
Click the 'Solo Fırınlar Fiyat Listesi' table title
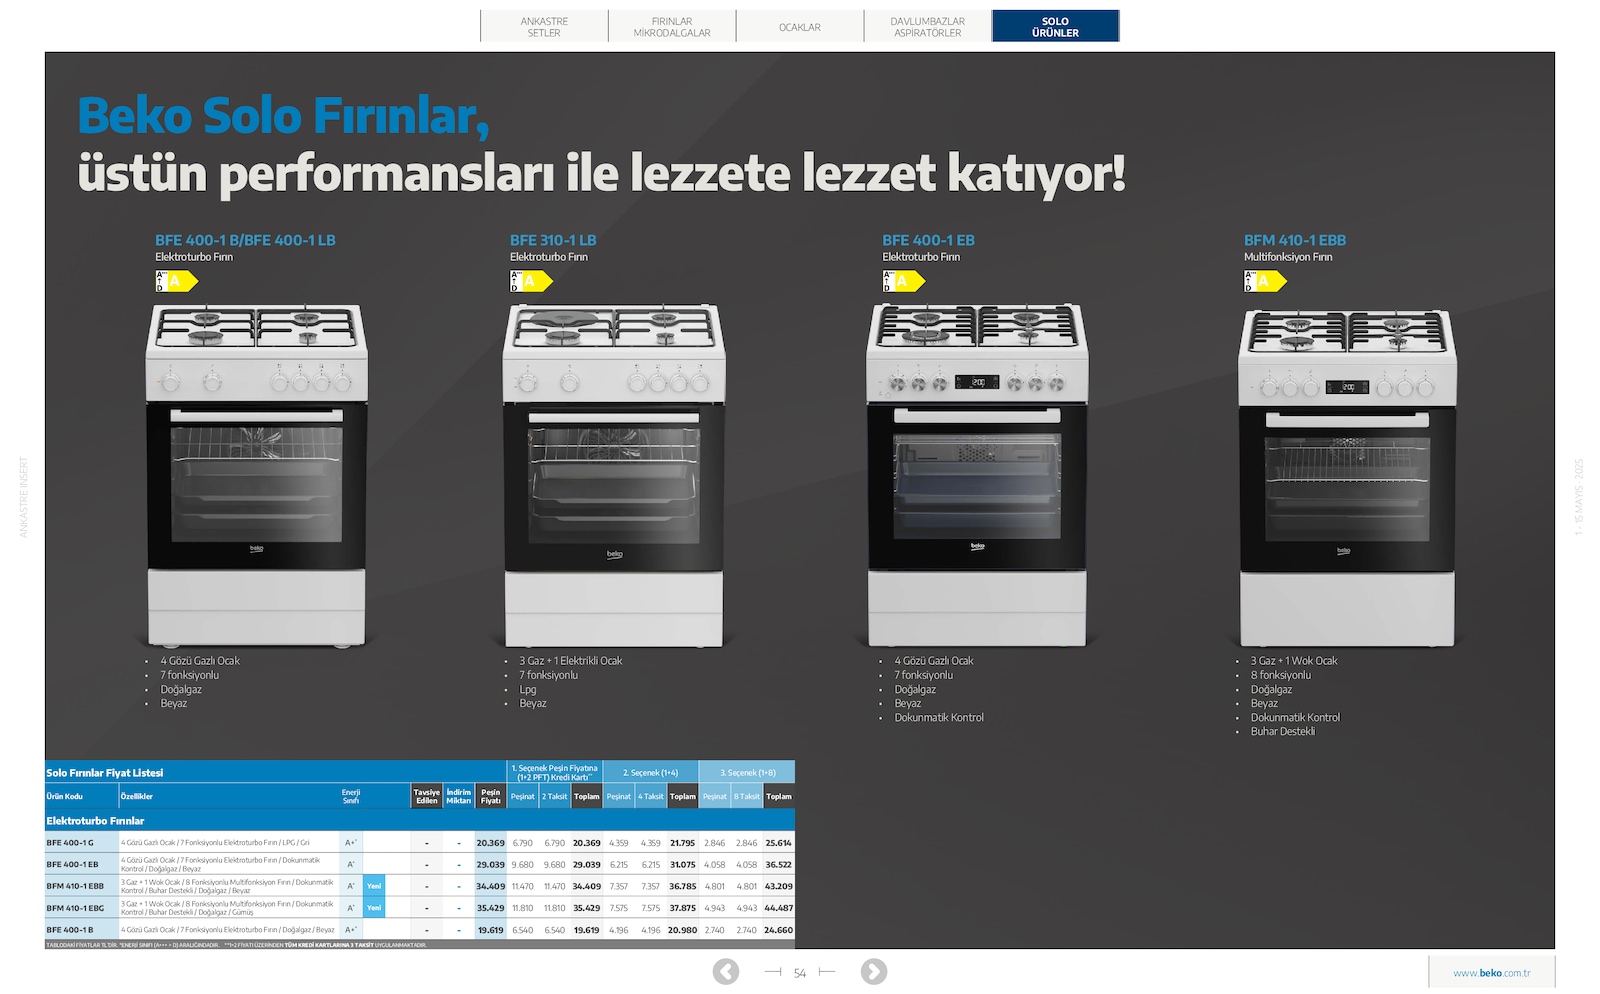click(x=104, y=772)
